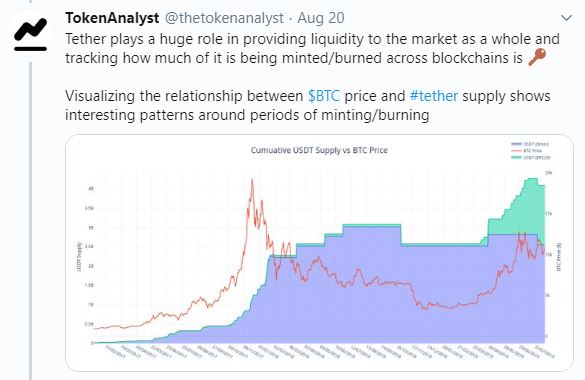Click the TokenAnalyst display name

[112, 18]
